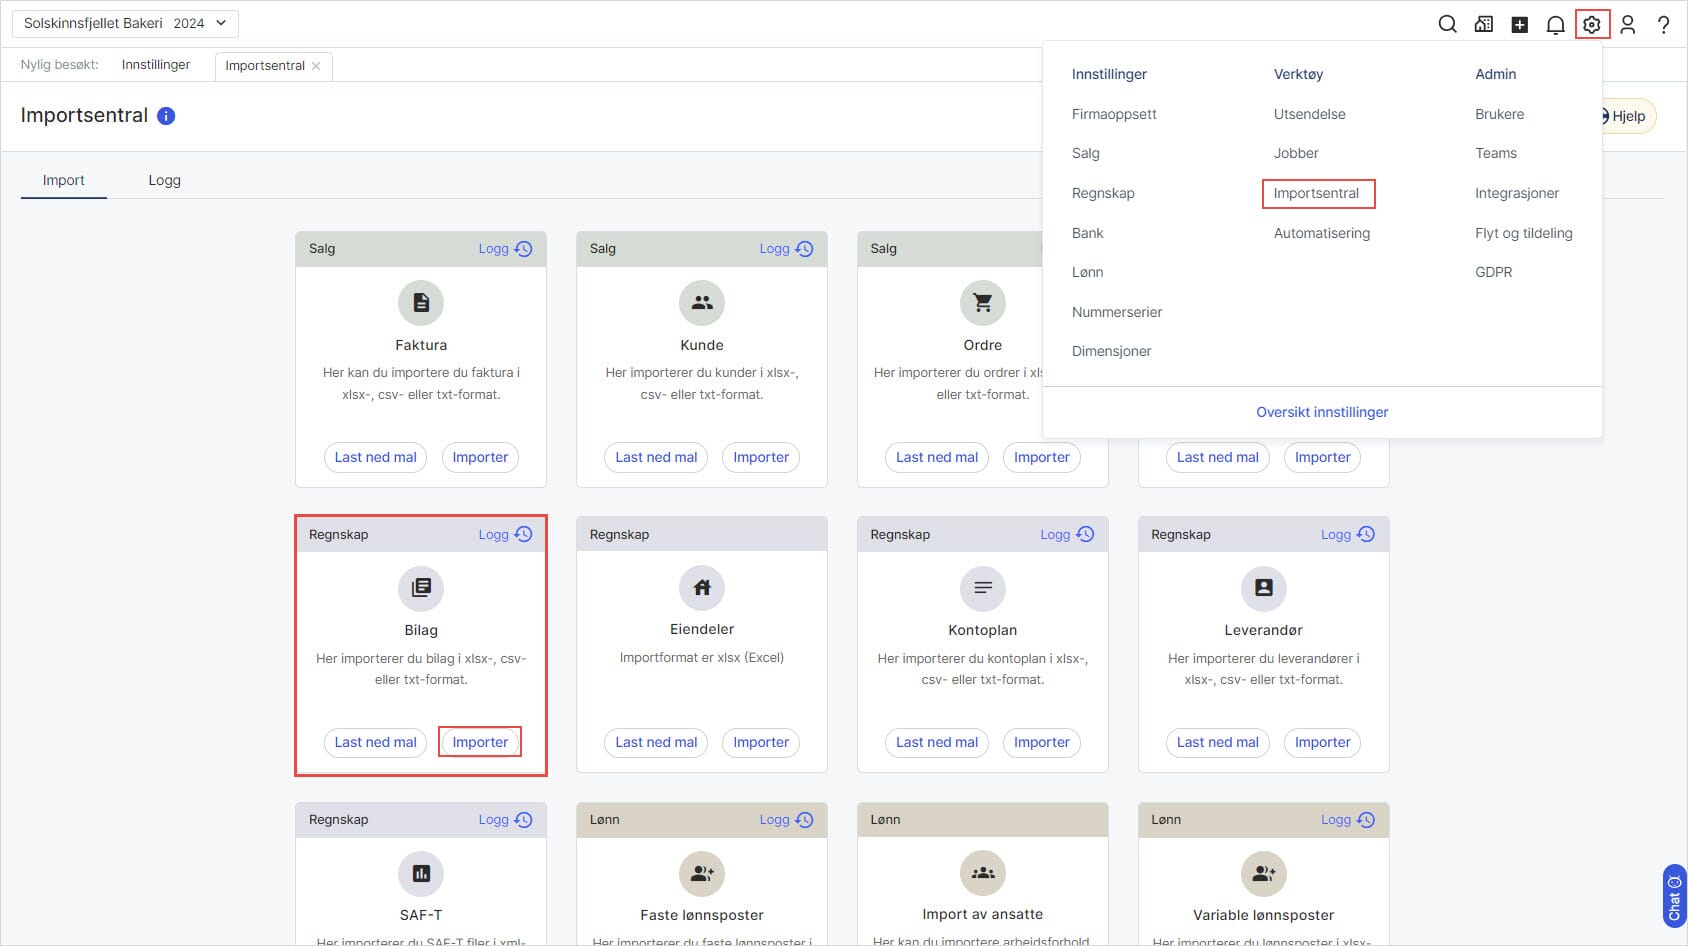Click the Ordre shopping cart icon

[x=982, y=302]
